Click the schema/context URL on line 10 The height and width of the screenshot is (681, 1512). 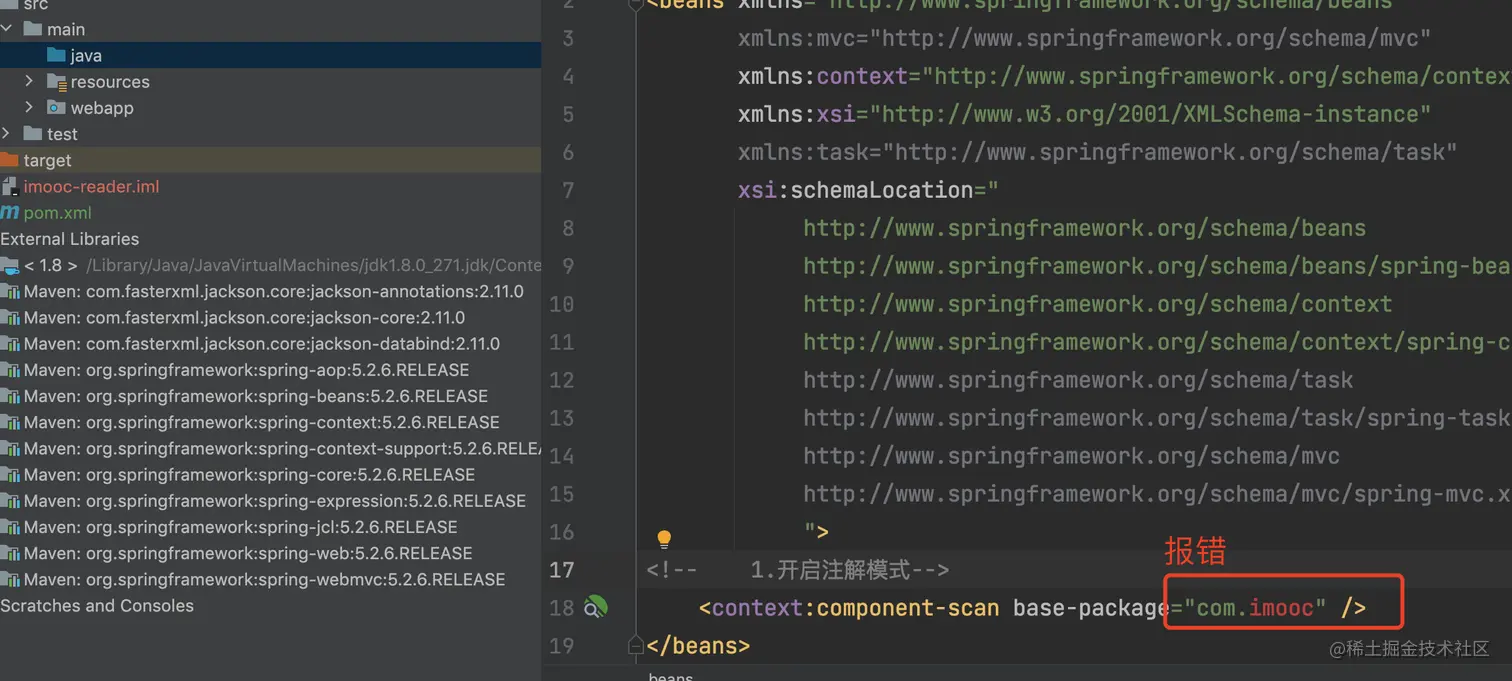click(1098, 304)
